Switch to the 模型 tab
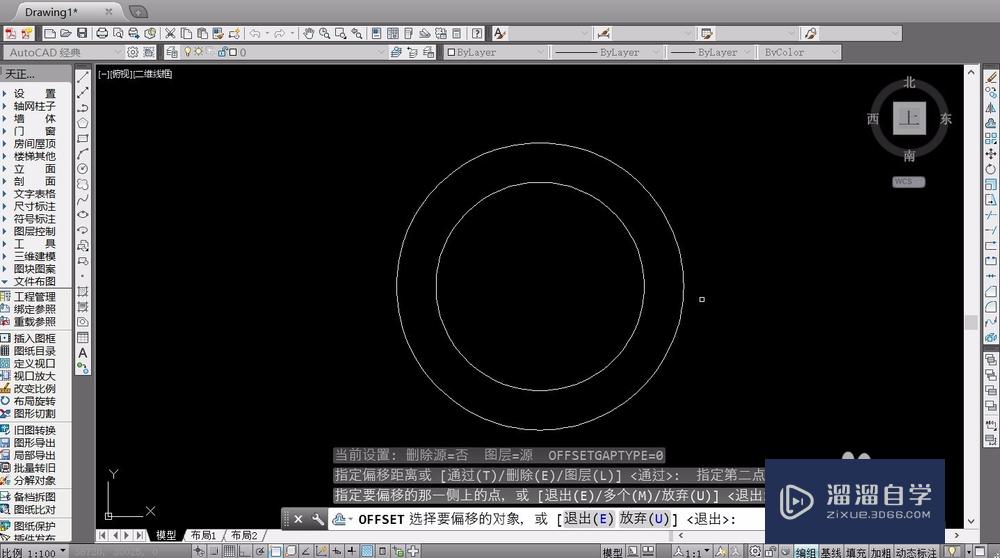 [166, 535]
